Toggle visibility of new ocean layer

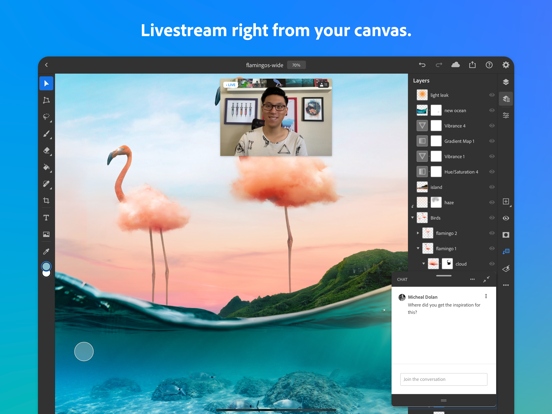point(492,111)
